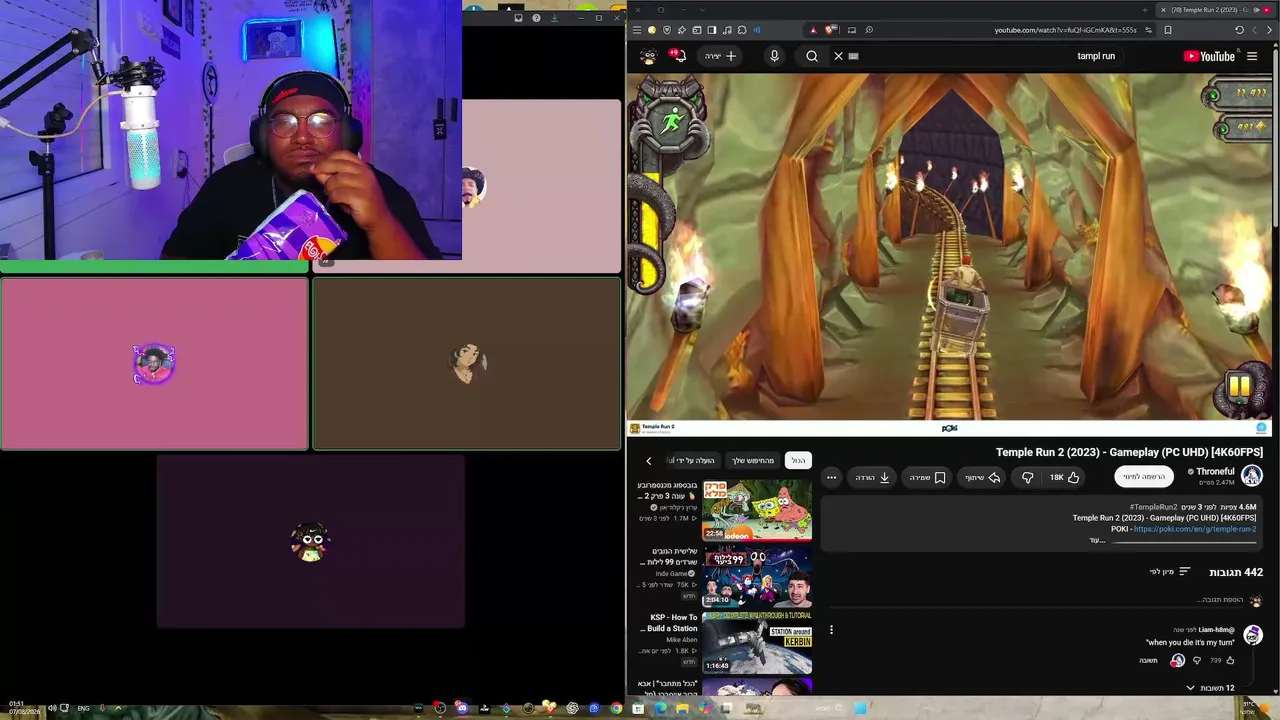The image size is (1280, 720).
Task: Open the system tray volume icon
Action: click(52, 708)
